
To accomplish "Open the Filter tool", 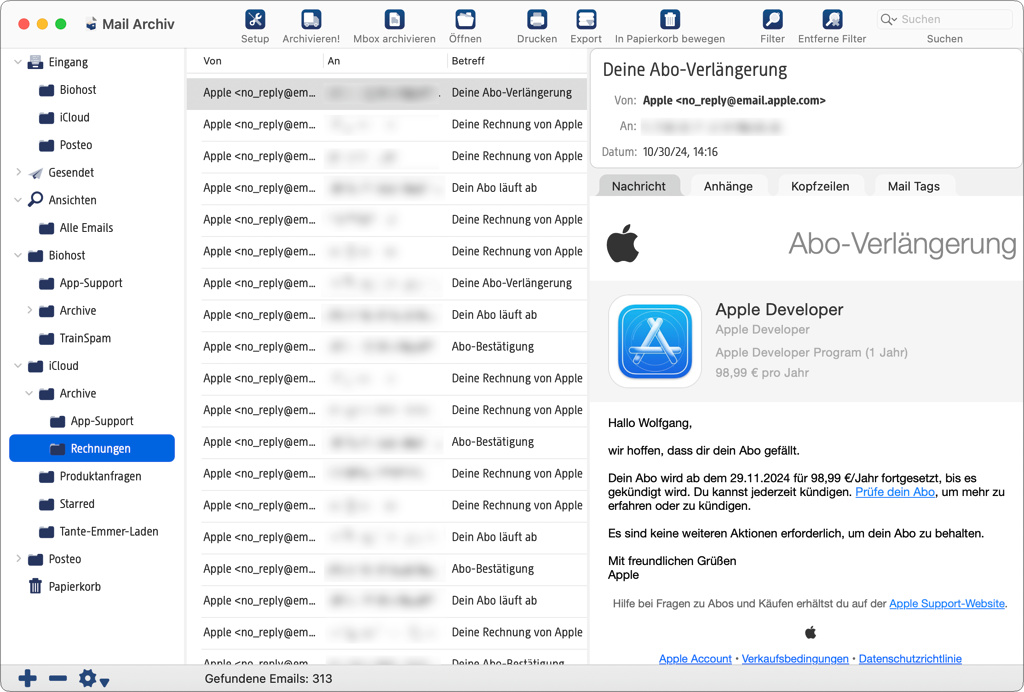I will point(772,20).
